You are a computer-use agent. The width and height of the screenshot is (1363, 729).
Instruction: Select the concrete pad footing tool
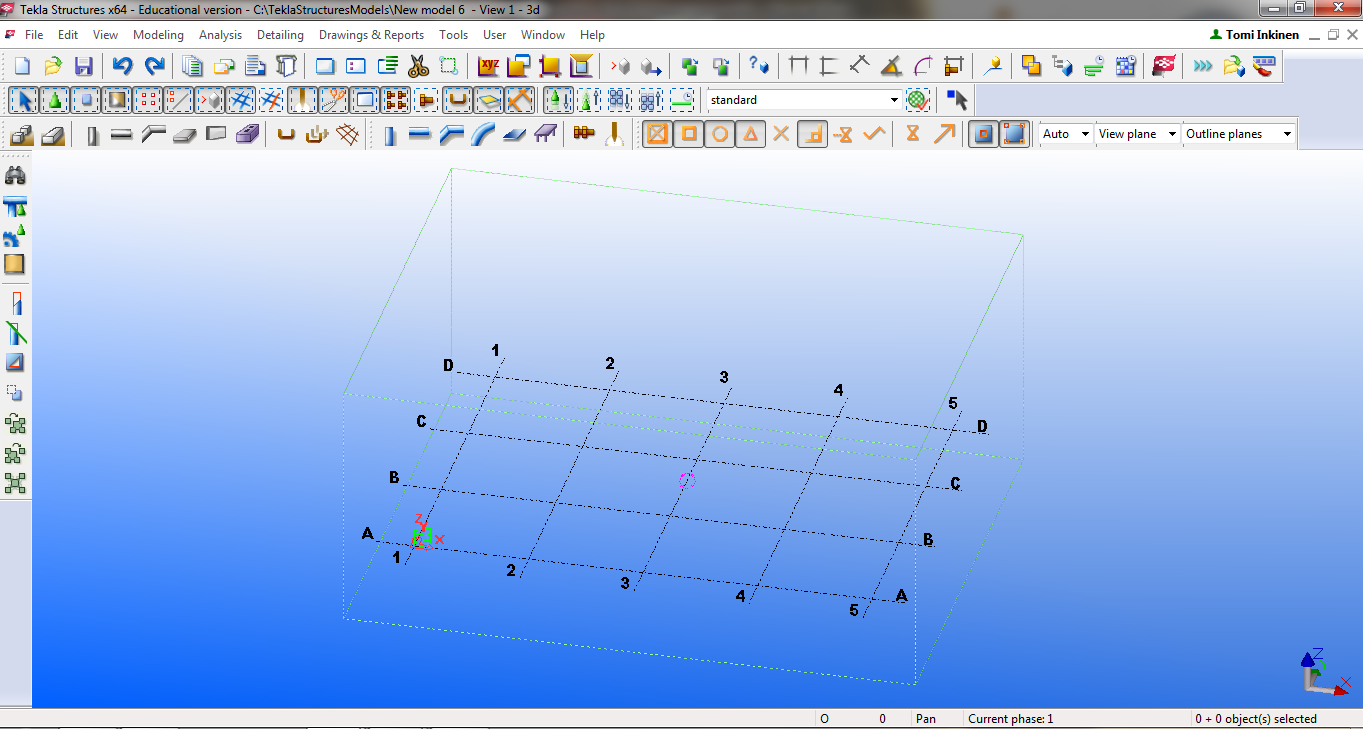pos(22,134)
